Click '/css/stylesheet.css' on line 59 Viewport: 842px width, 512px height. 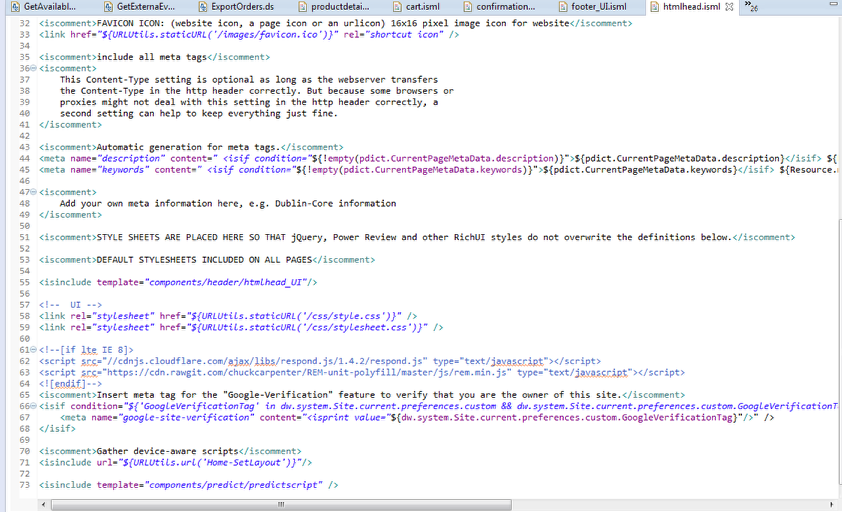point(356,328)
